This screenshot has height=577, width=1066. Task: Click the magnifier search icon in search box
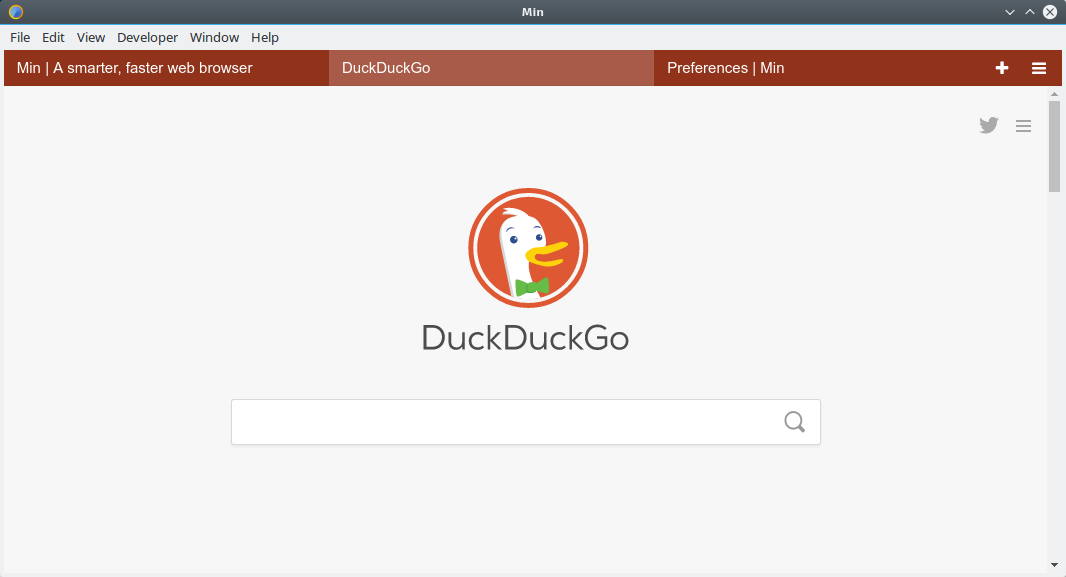pyautogui.click(x=794, y=422)
